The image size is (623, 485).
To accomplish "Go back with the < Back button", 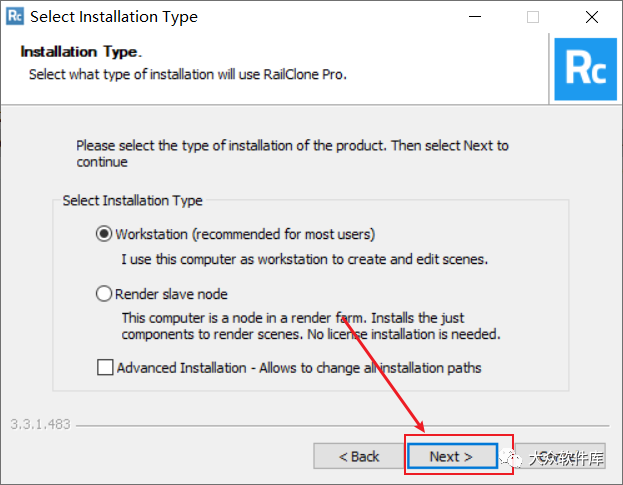I will pyautogui.click(x=359, y=456).
